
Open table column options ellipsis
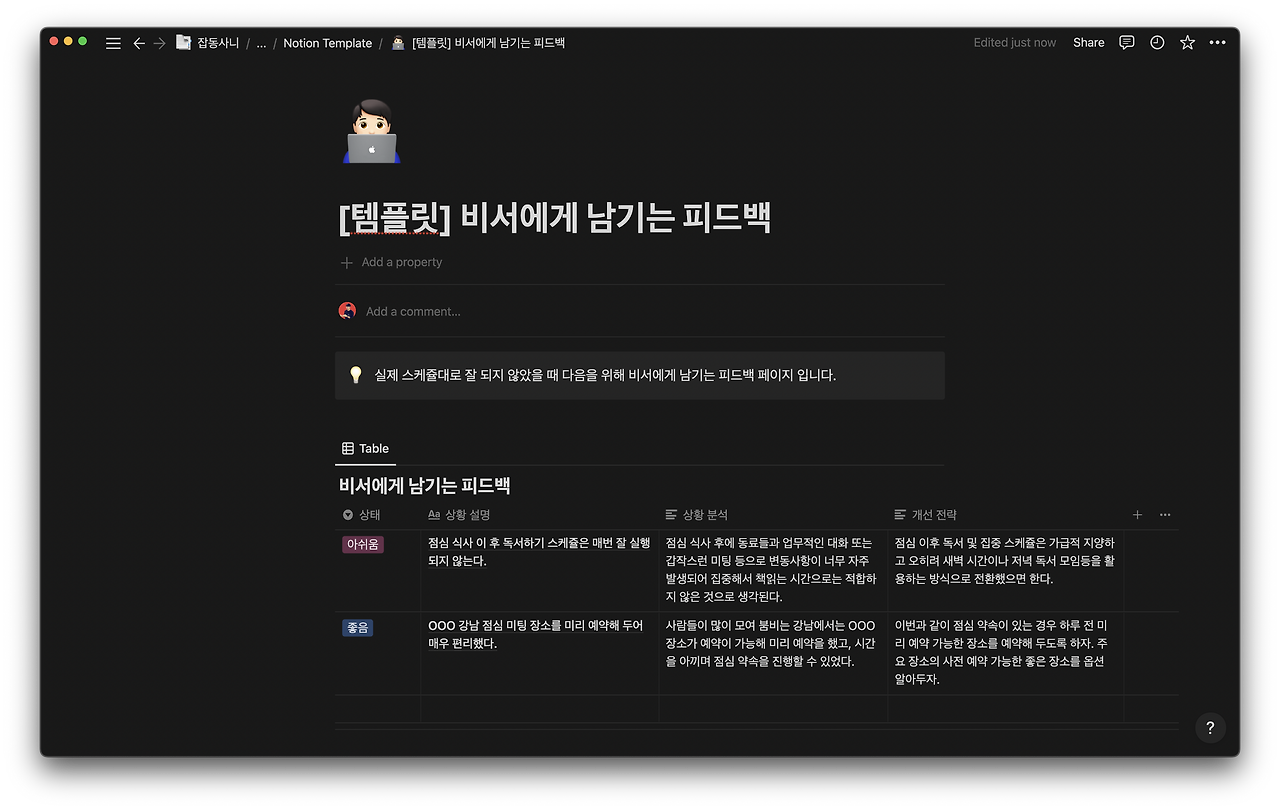1165,515
